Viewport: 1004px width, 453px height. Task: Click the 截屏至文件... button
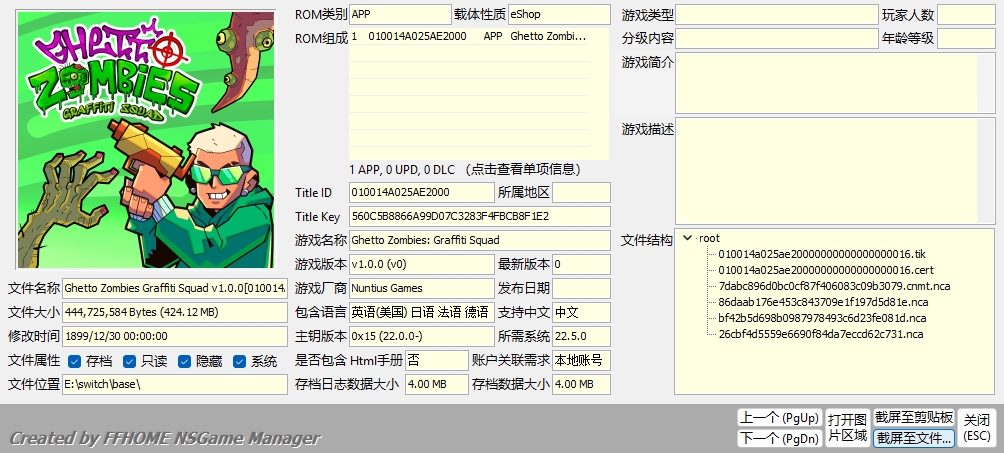click(914, 438)
